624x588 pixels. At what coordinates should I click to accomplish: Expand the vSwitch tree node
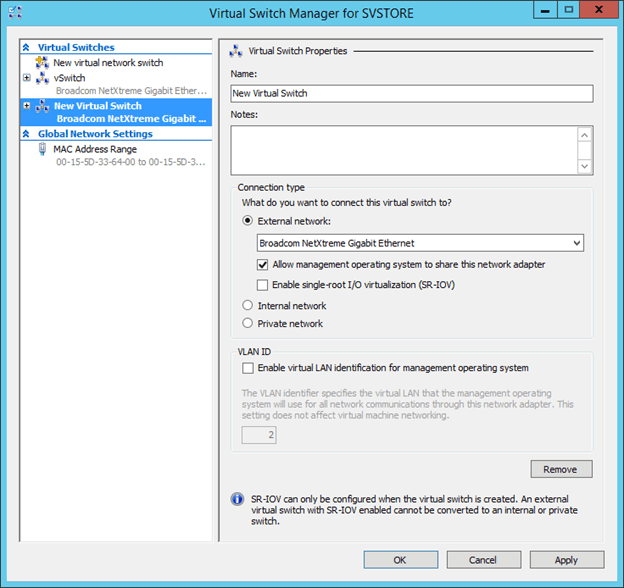pos(27,78)
